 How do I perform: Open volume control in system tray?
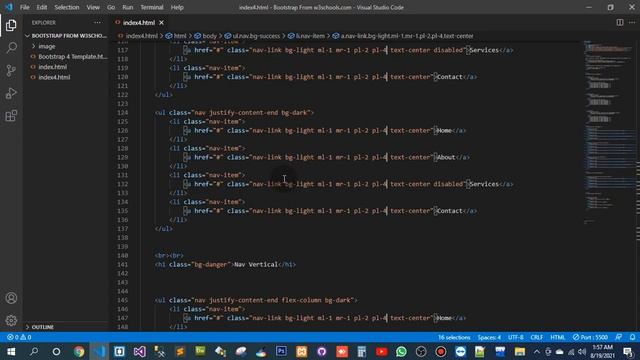click(582, 351)
